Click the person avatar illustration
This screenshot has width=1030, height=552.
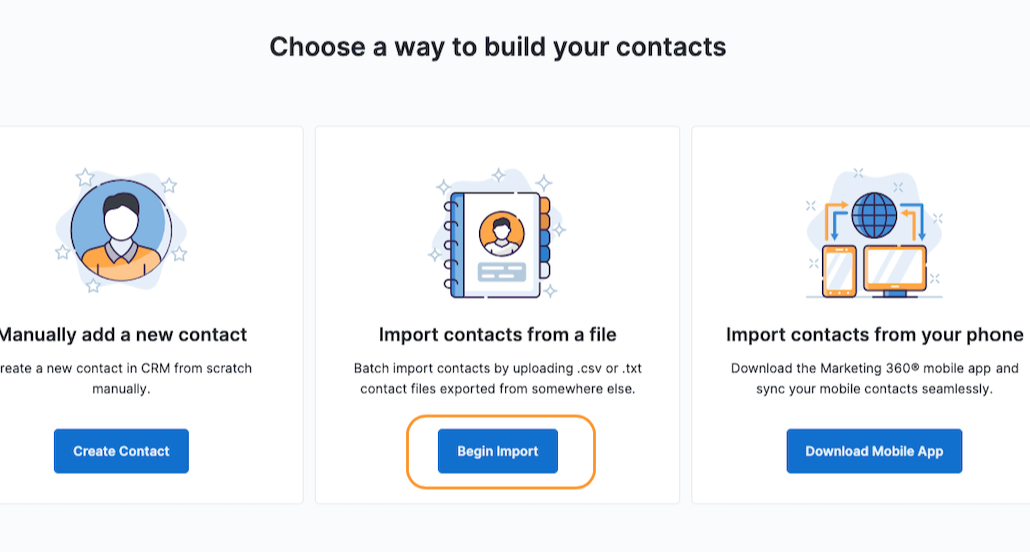pyautogui.click(x=121, y=231)
